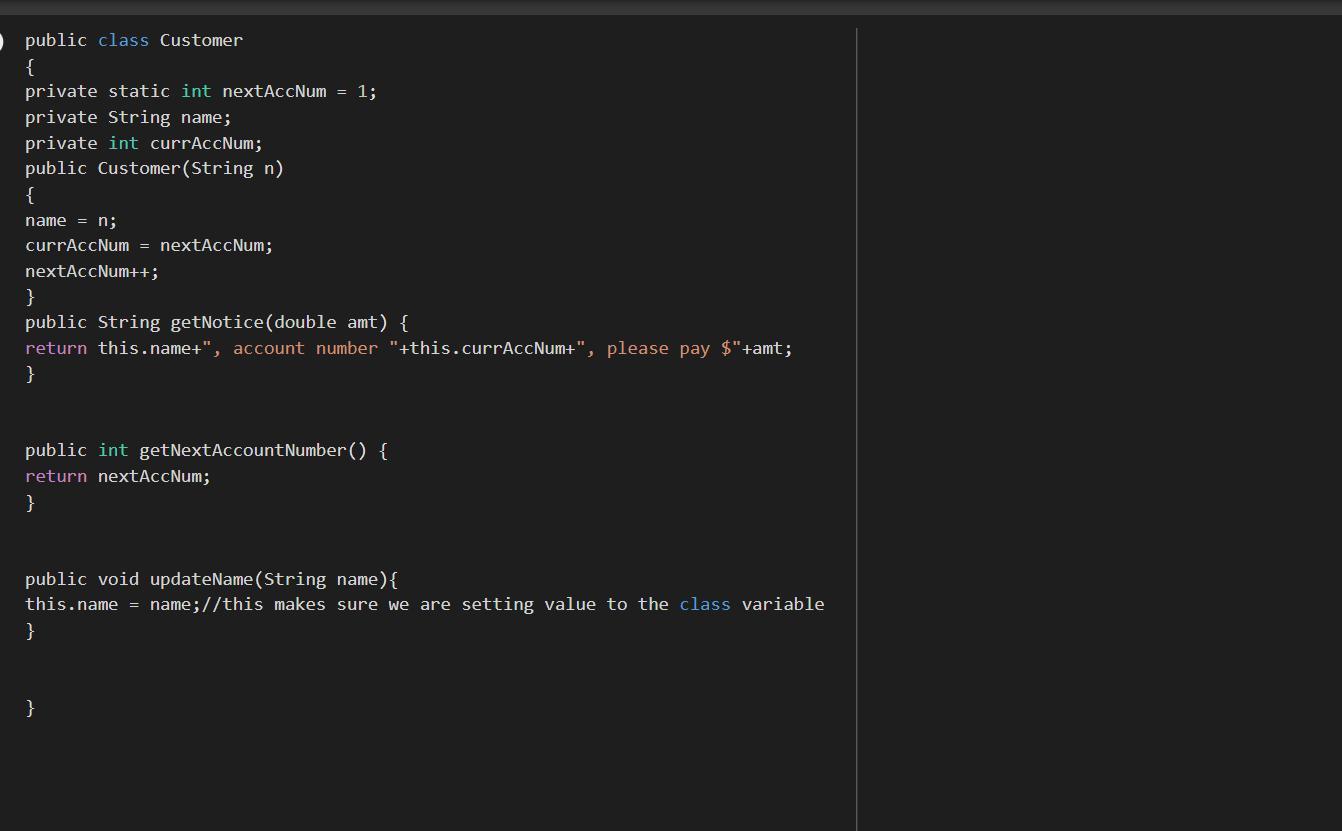Image resolution: width=1342 pixels, height=831 pixels.
Task: Click the partially visible run cell button
Action: click(x=3, y=41)
